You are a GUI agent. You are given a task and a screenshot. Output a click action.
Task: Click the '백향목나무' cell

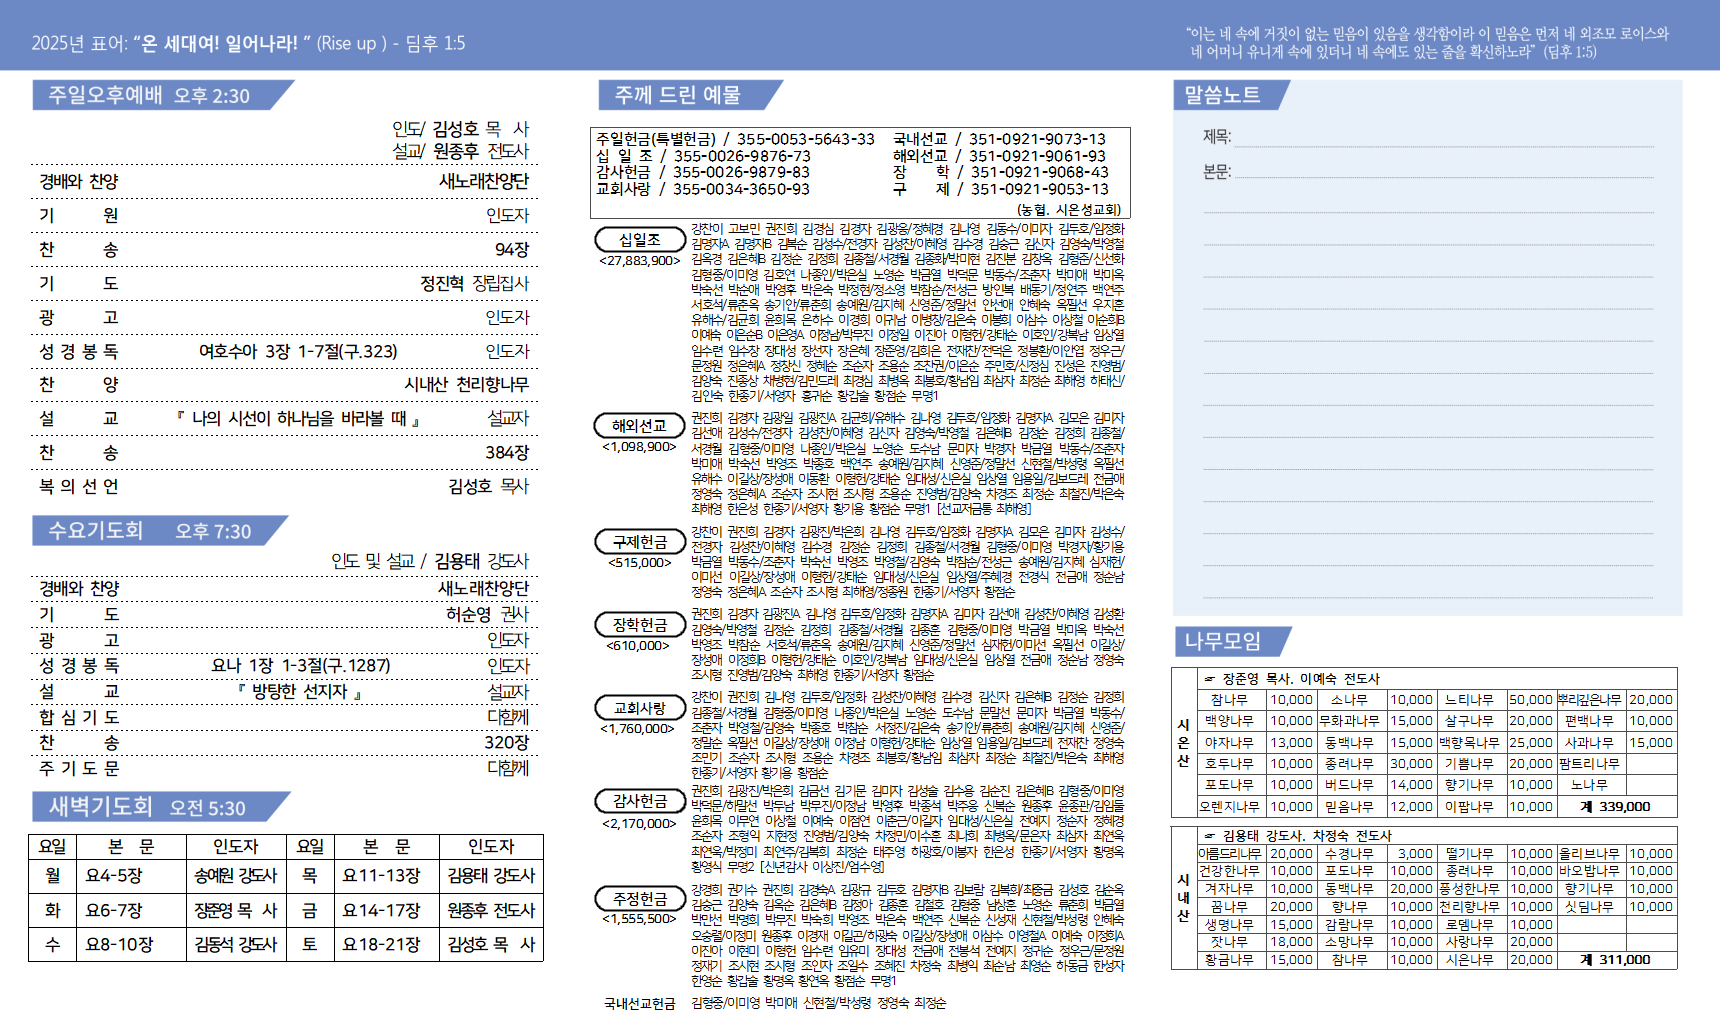(x=1469, y=743)
